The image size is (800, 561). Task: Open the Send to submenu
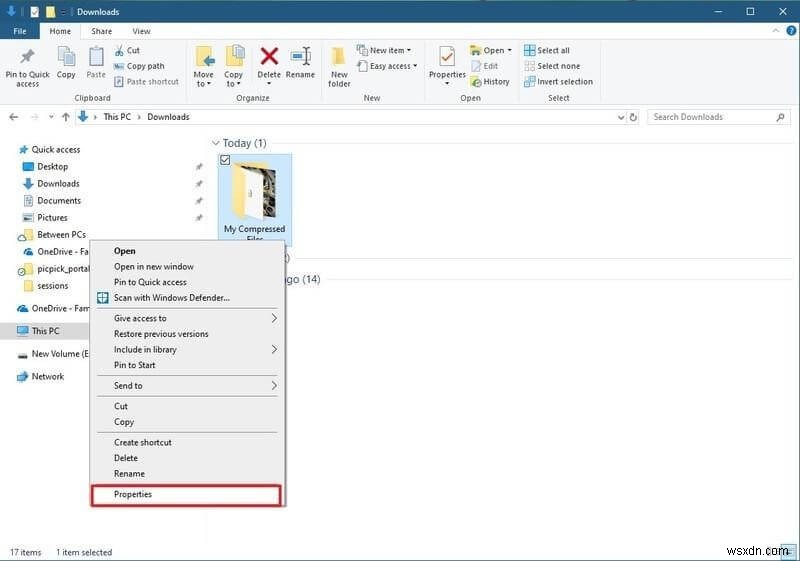(x=187, y=386)
